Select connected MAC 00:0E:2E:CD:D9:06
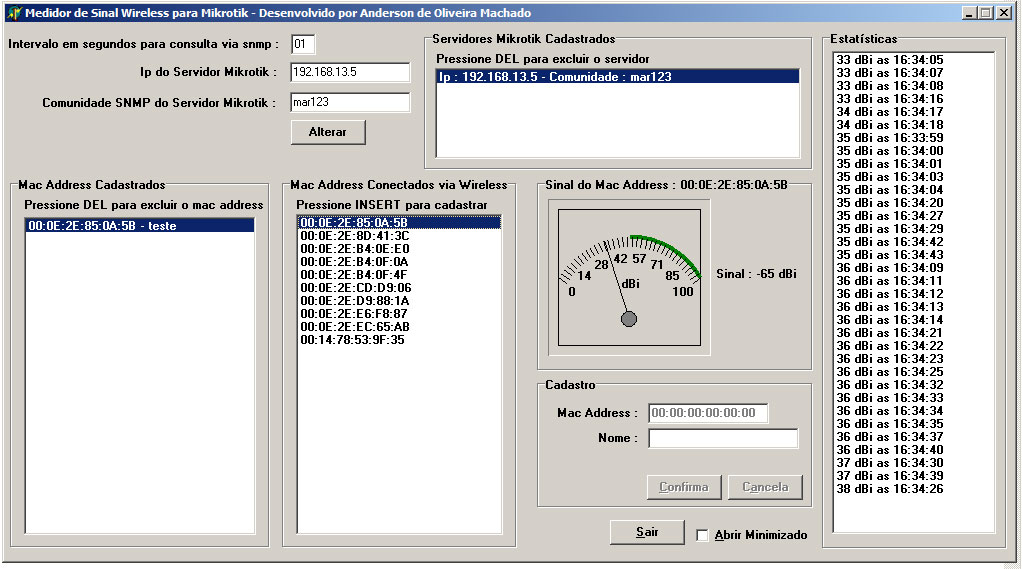Image resolution: width=1022 pixels, height=569 pixels. 355,288
